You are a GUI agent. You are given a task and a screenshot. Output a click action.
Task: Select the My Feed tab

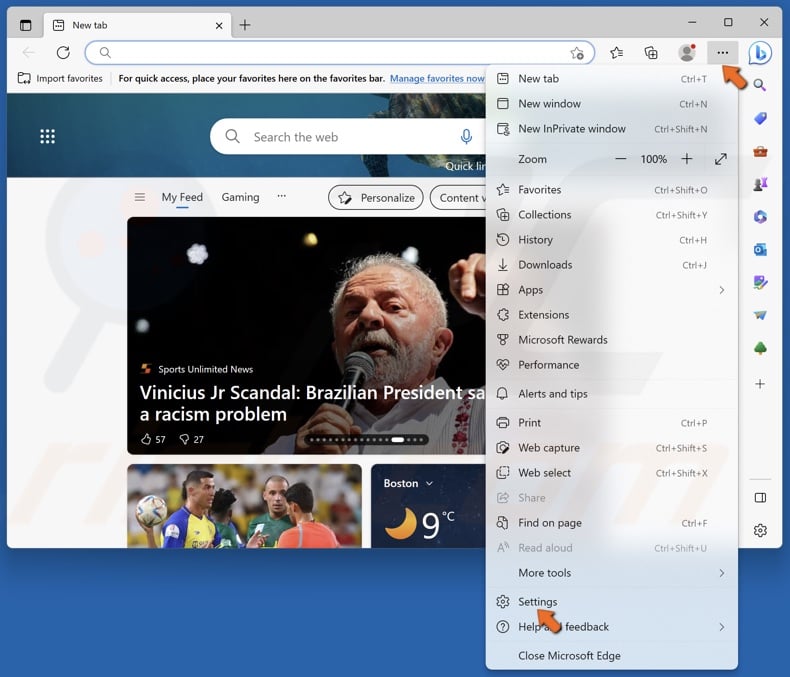click(182, 197)
